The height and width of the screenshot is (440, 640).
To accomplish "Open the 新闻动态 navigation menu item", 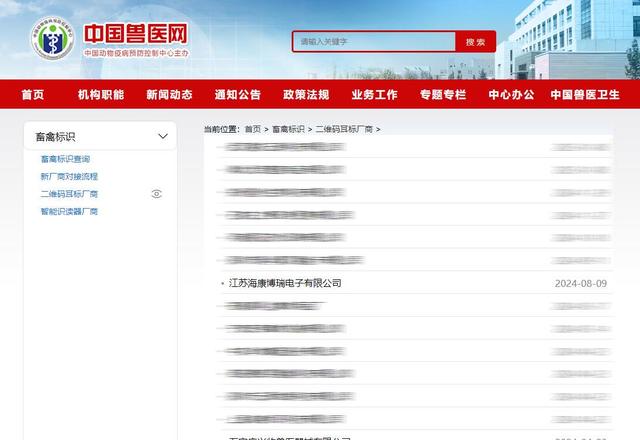I will (x=169, y=95).
